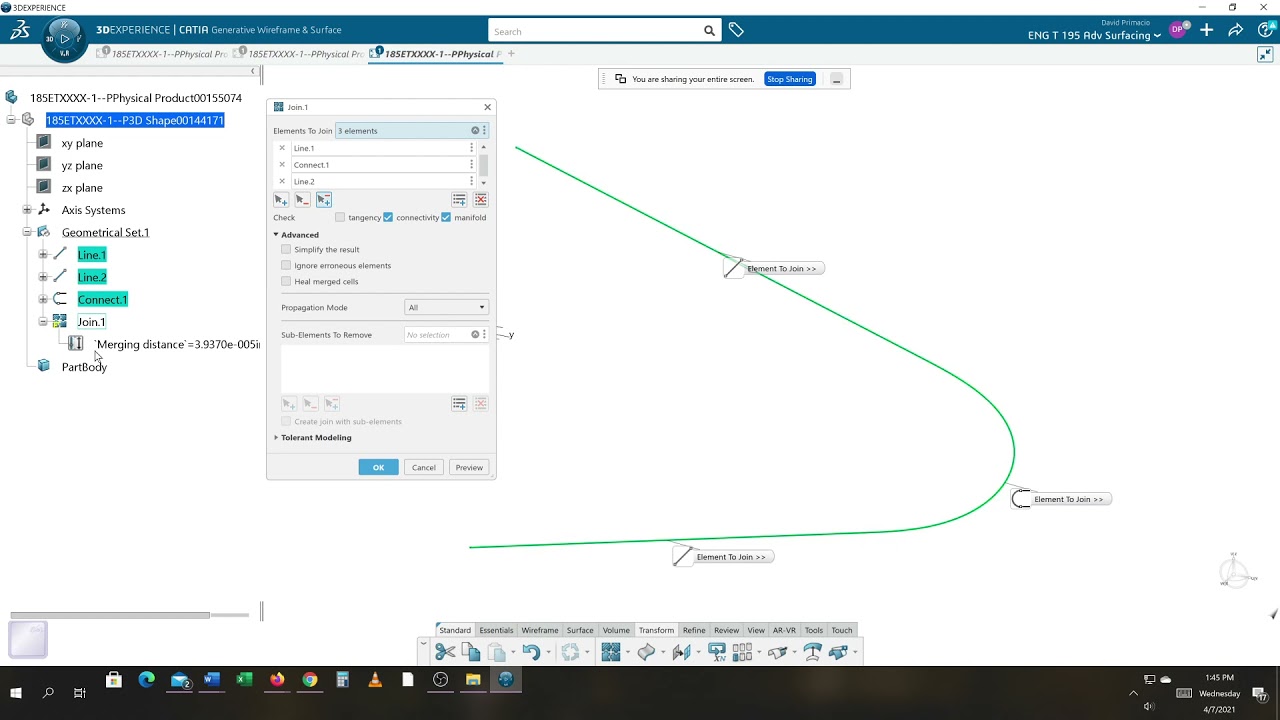
Task: Click the Add element mode cursor-plus icon
Action: [281, 200]
